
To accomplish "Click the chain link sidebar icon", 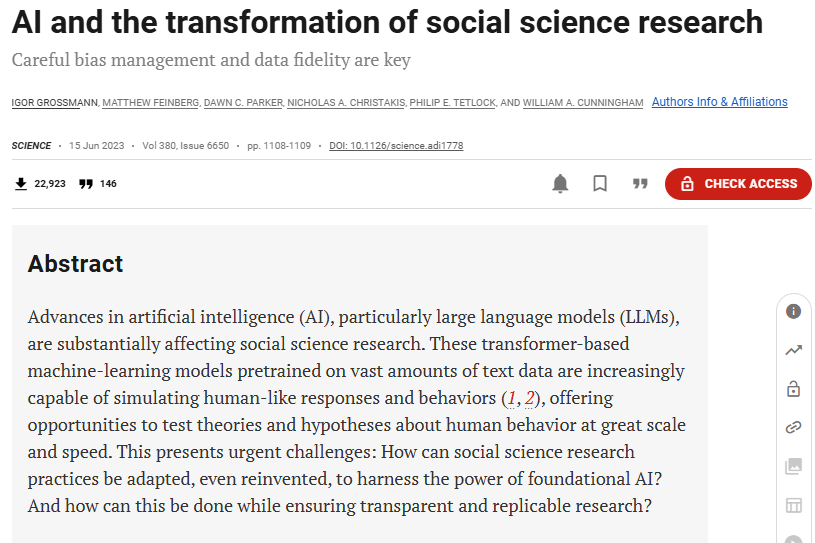I will tap(793, 427).
